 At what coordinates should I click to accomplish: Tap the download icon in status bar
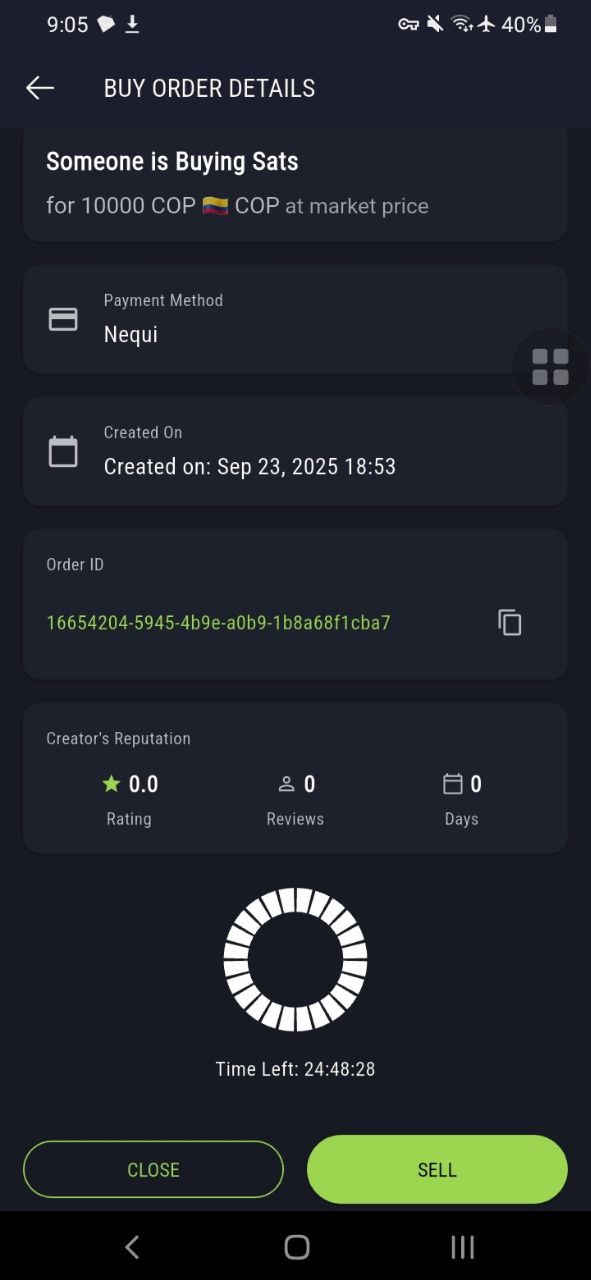[132, 24]
